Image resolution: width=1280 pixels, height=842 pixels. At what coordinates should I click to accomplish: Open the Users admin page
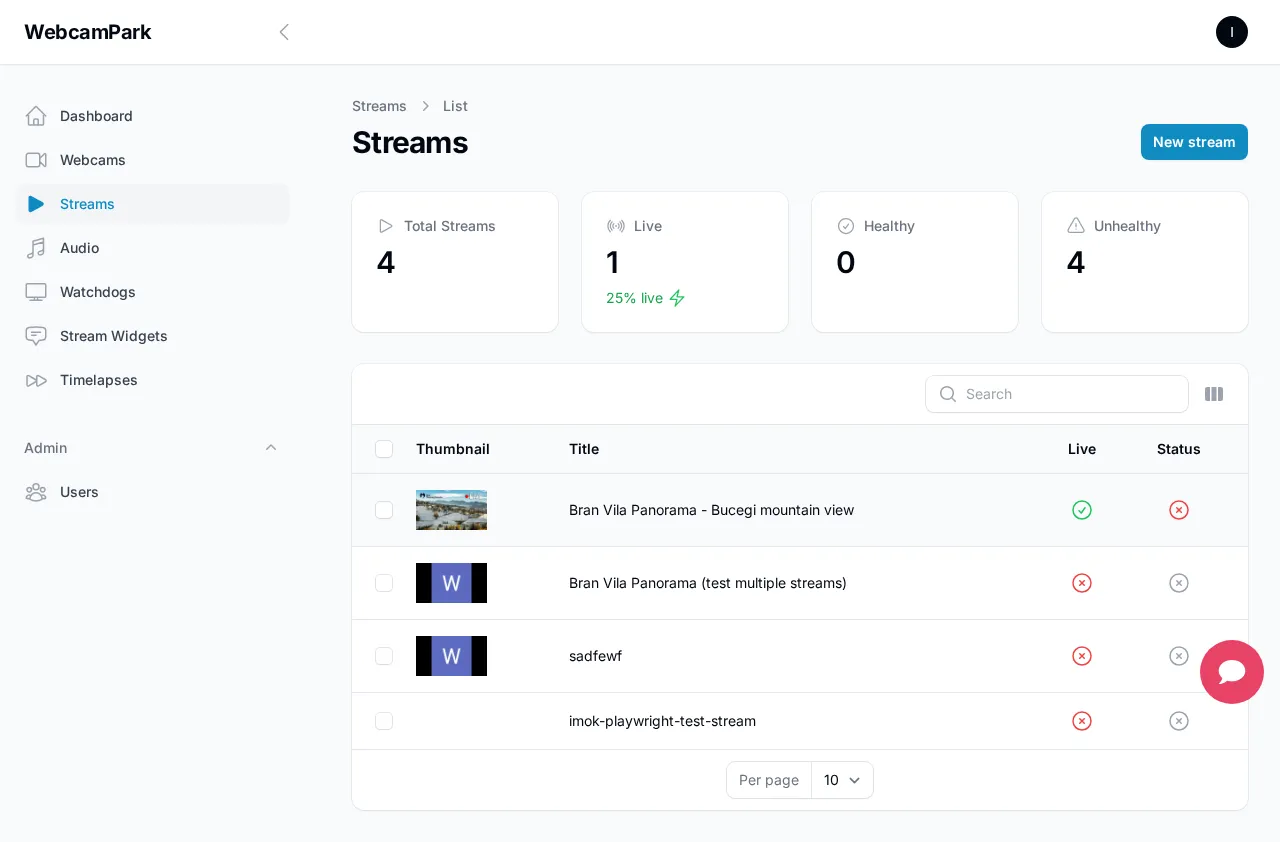pos(79,492)
